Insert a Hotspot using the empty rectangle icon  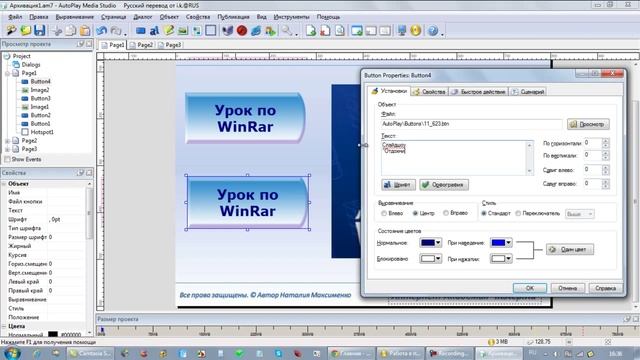[211, 31]
